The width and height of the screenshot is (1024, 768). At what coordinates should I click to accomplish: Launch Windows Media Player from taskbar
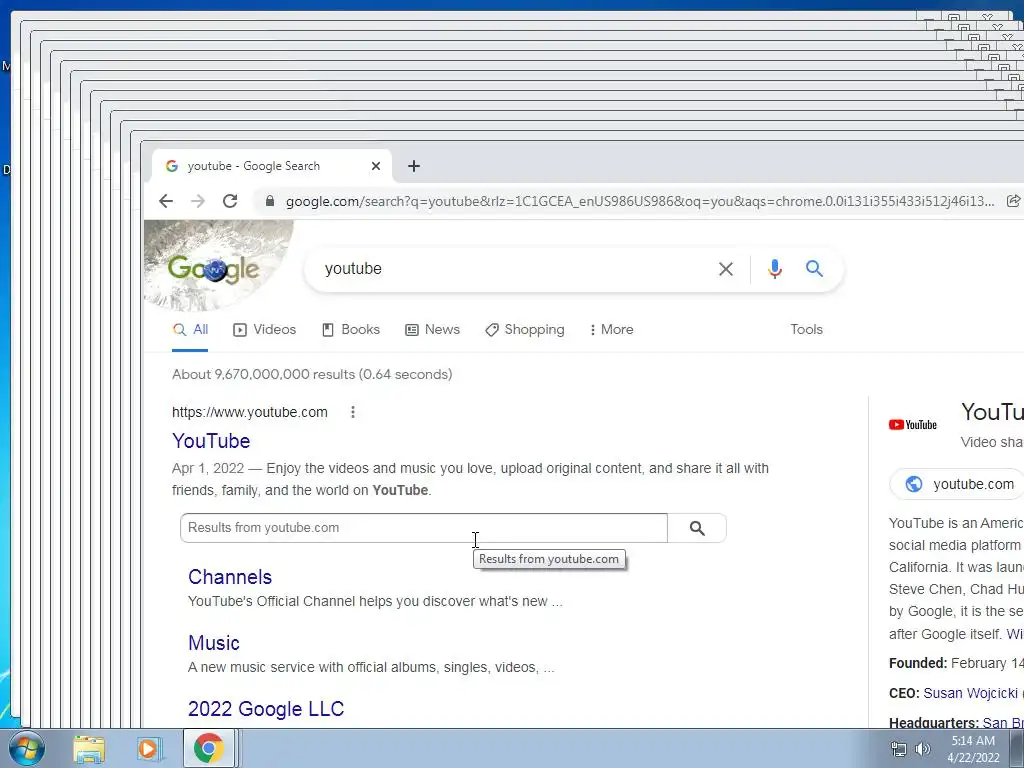click(x=148, y=748)
